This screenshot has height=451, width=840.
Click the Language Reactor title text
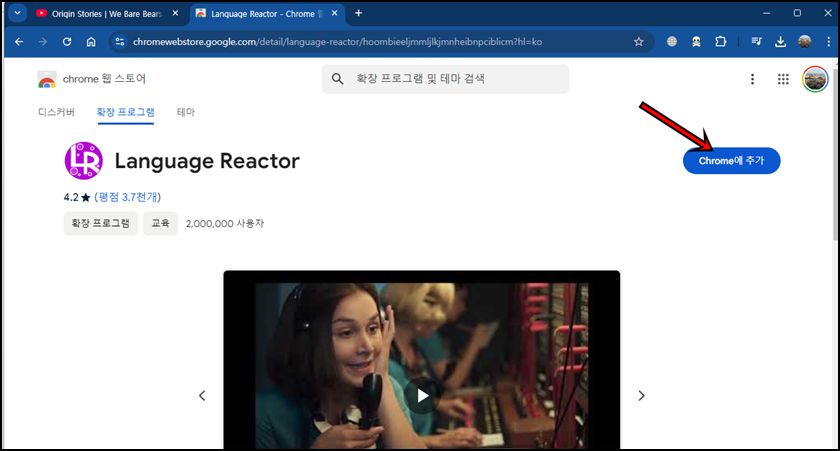tap(207, 161)
